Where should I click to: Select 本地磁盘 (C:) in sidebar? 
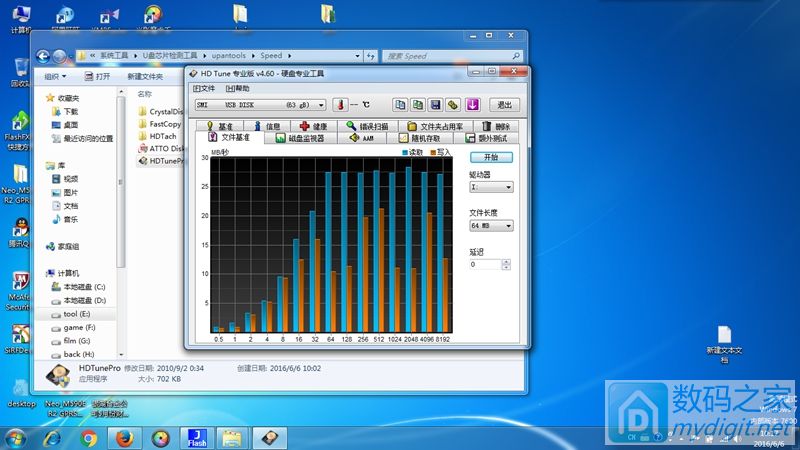(79, 287)
